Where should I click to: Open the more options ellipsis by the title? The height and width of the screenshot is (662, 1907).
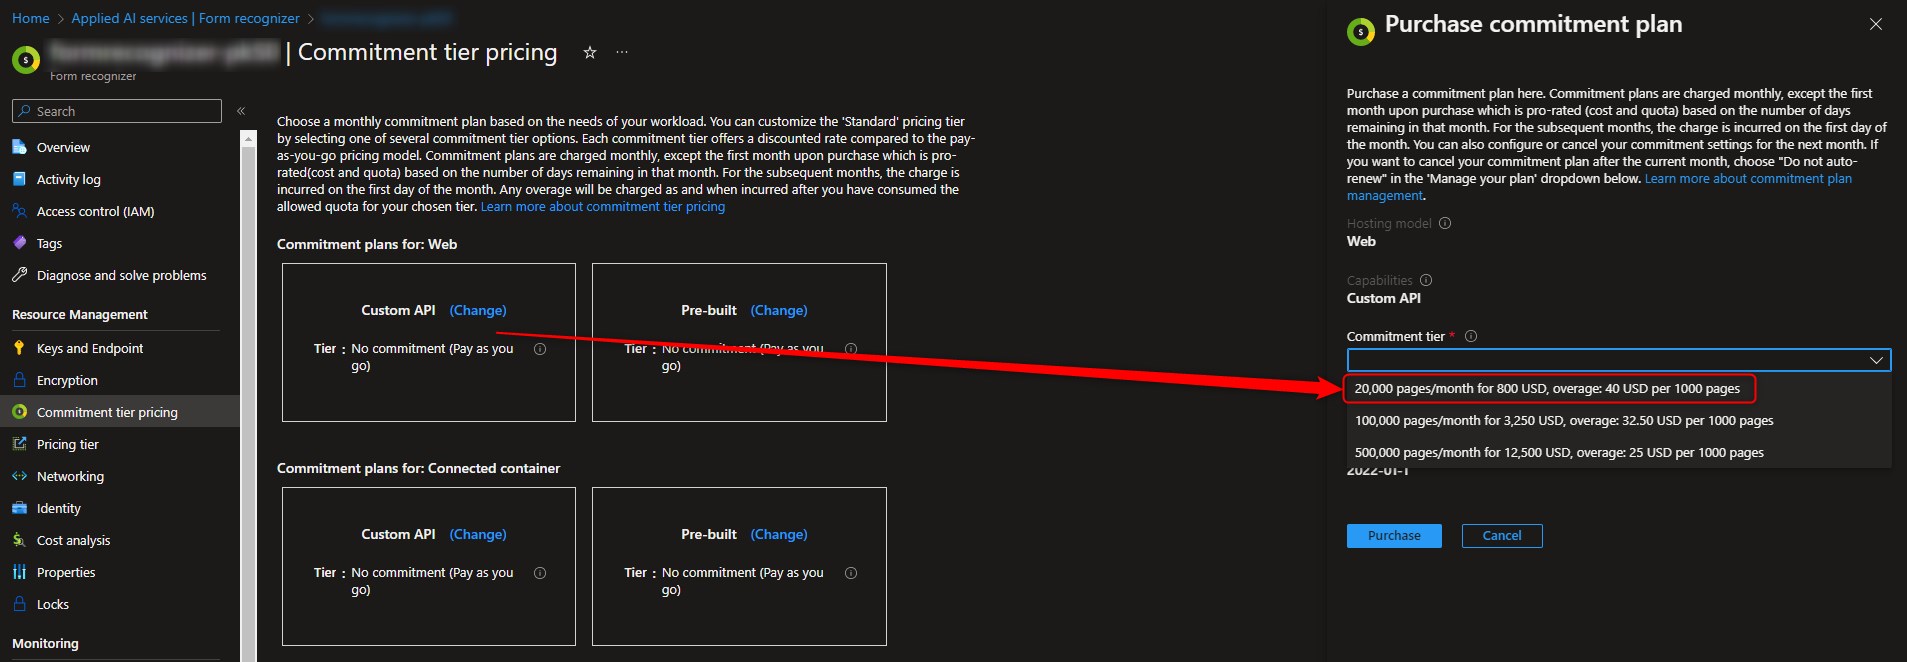[622, 52]
